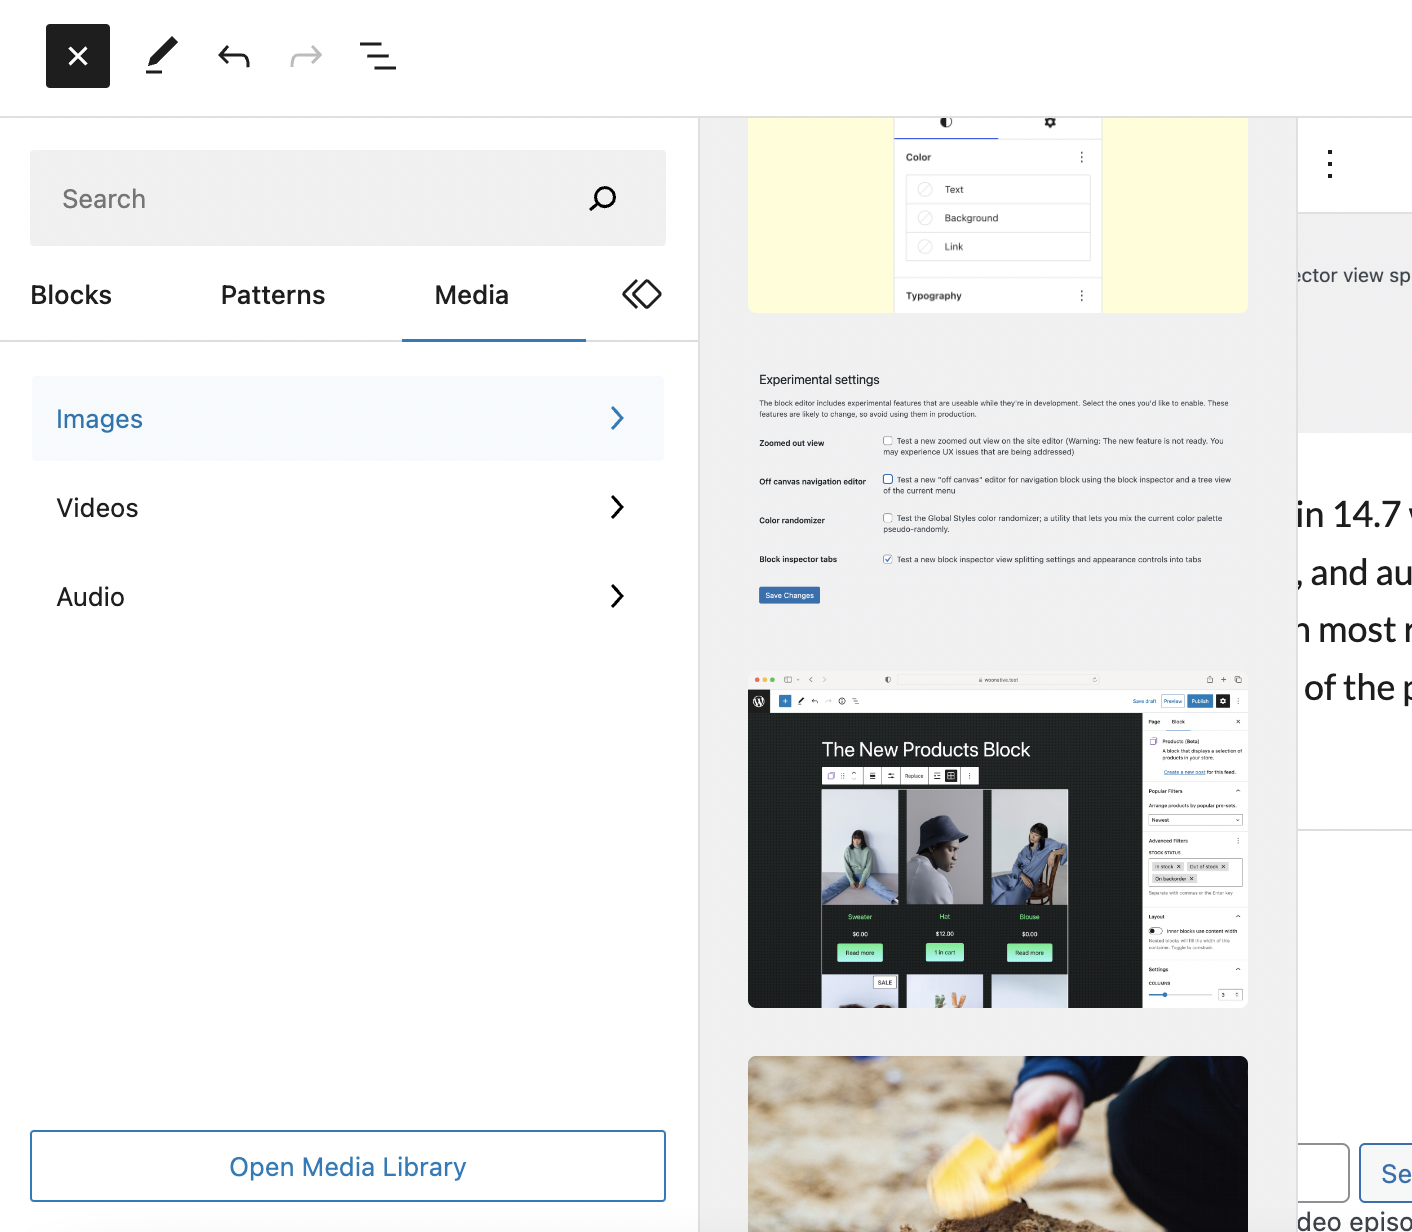This screenshot has width=1412, height=1232.
Task: Open the diamond-shaped pattern explorer icon
Action: click(642, 294)
